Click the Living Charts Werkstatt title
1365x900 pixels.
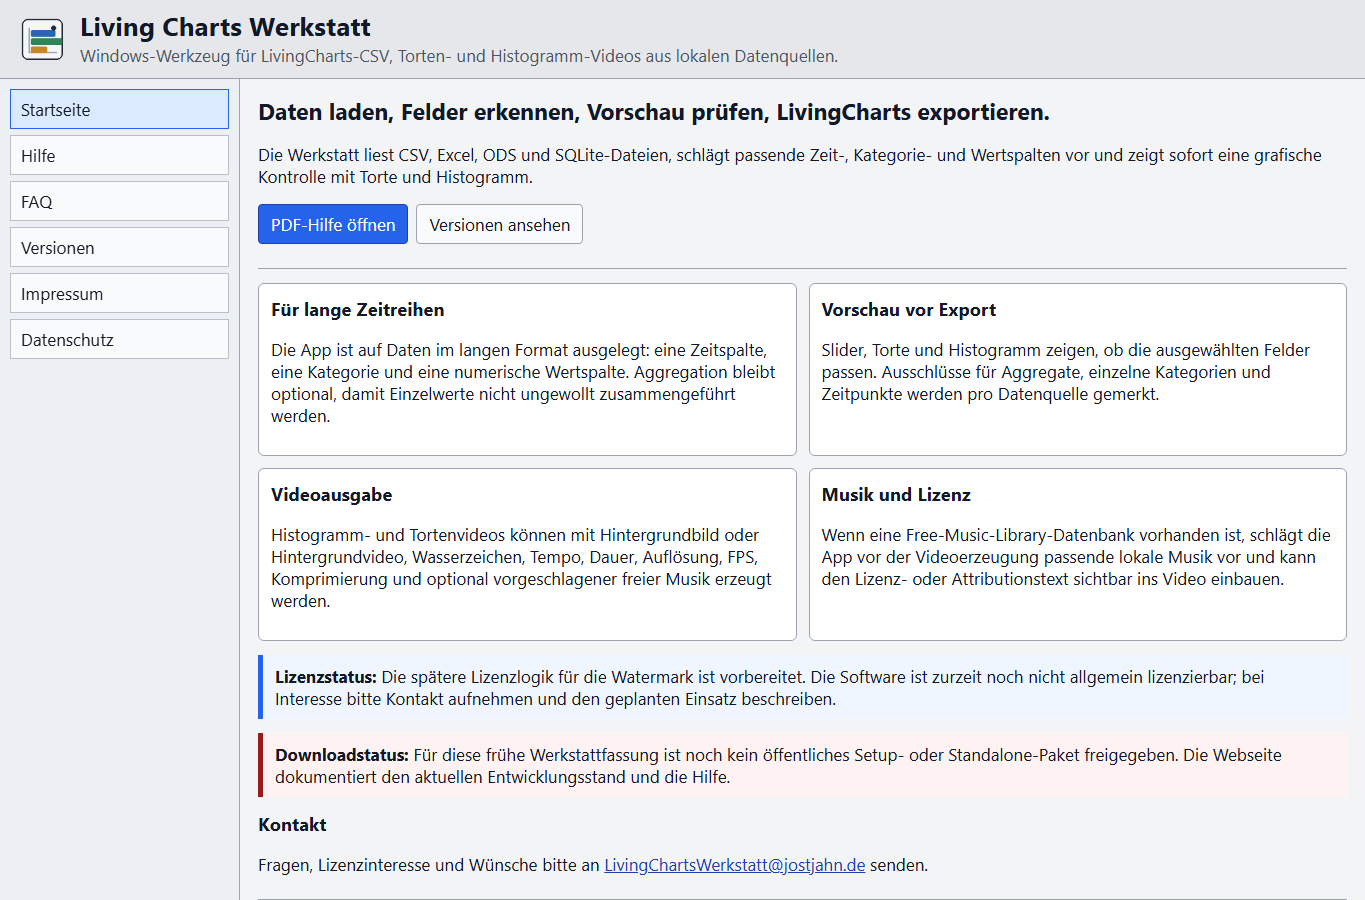point(225,27)
